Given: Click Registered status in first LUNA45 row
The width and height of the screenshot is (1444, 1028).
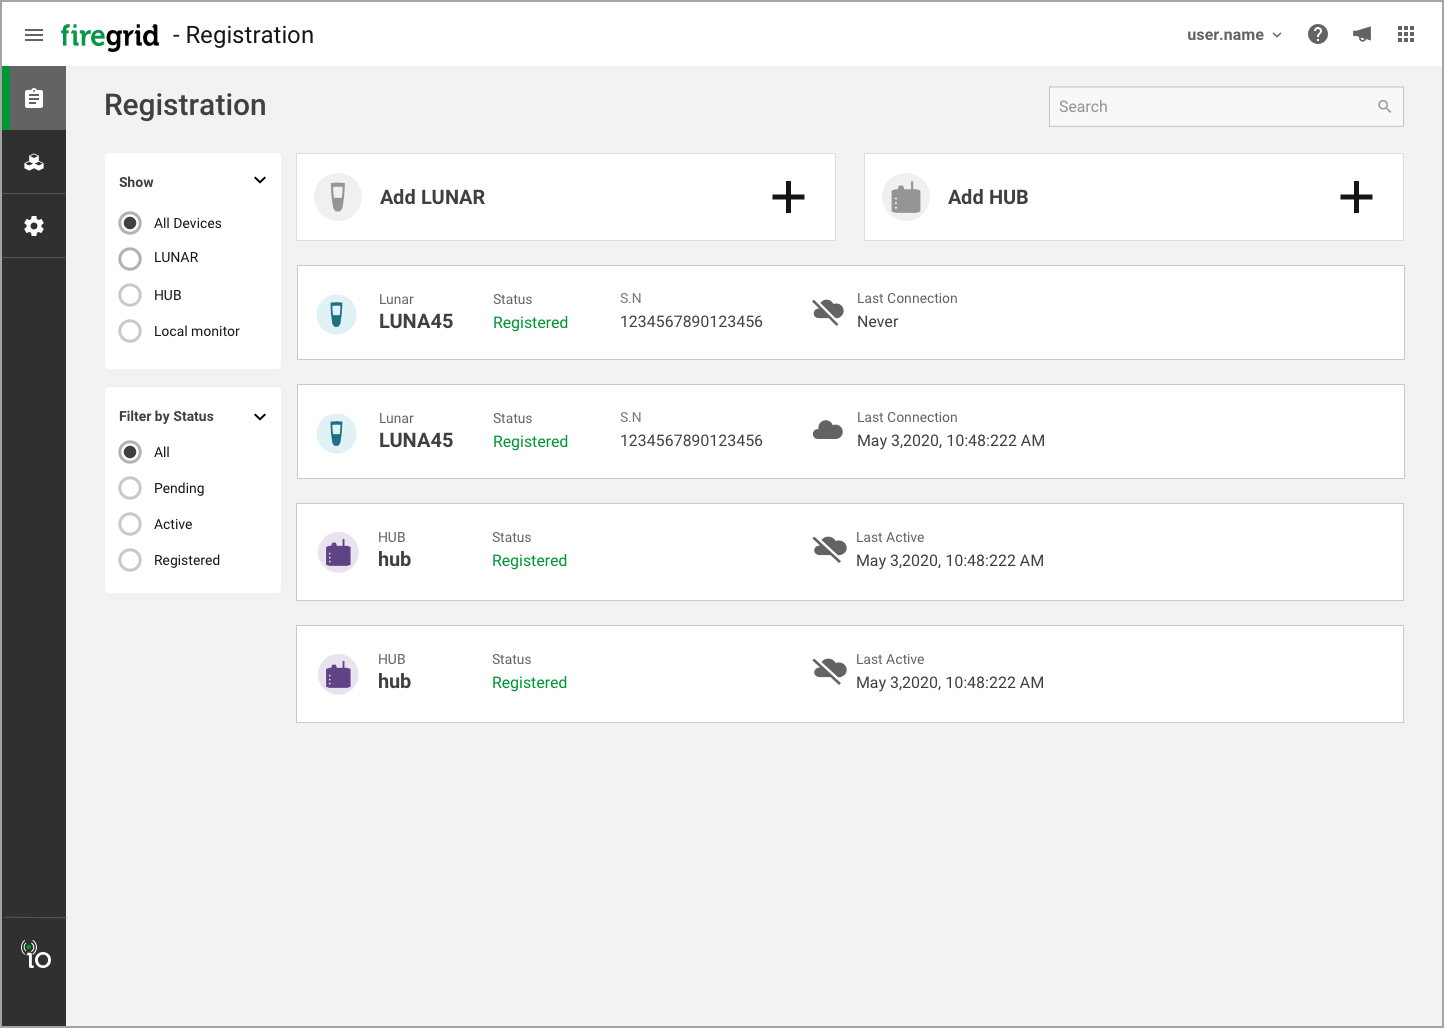Looking at the screenshot, I should (x=531, y=323).
